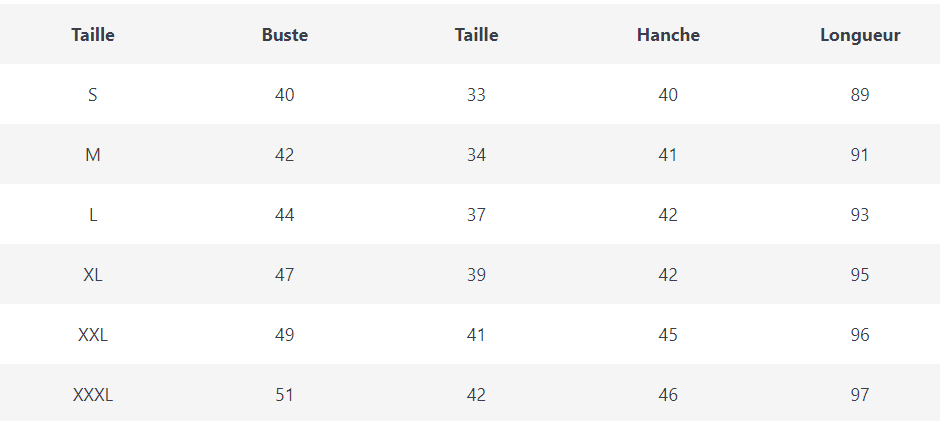The width and height of the screenshot is (940, 421).
Task: Click Hanche value 46 in XXXL row
Action: (668, 395)
